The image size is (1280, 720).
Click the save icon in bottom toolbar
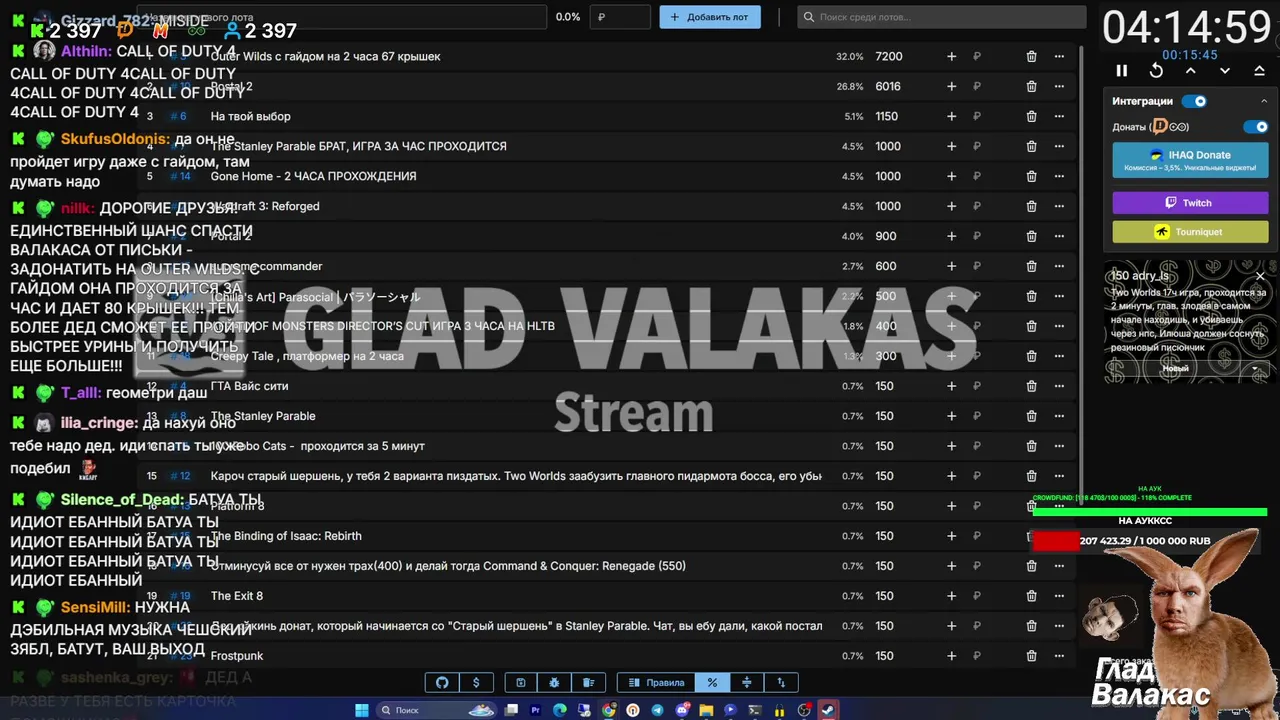pyautogui.click(x=521, y=683)
